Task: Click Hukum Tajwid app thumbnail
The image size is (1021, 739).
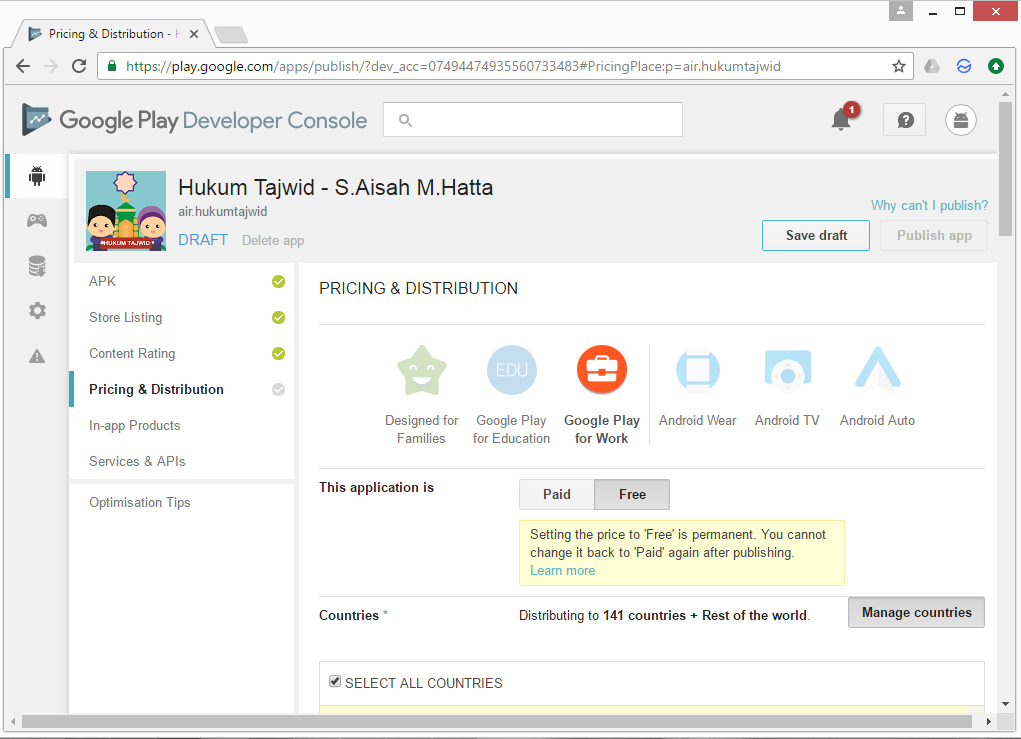Action: [x=126, y=211]
